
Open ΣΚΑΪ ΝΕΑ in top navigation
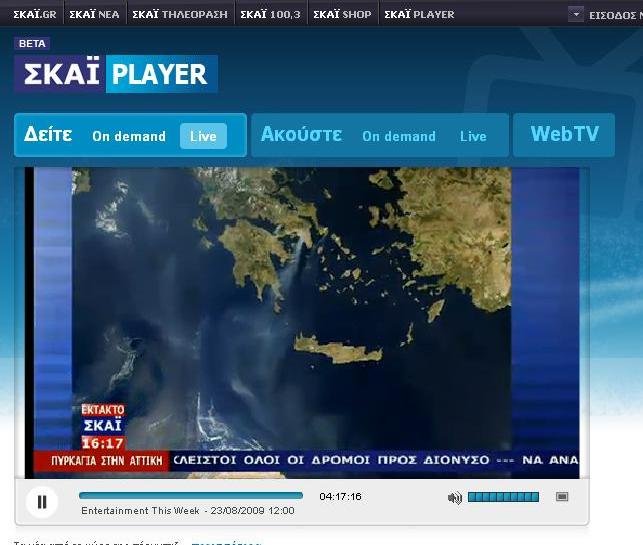[x=95, y=14]
